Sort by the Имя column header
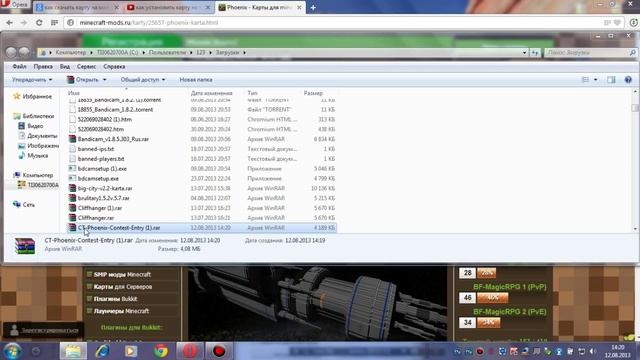 click(x=74, y=93)
